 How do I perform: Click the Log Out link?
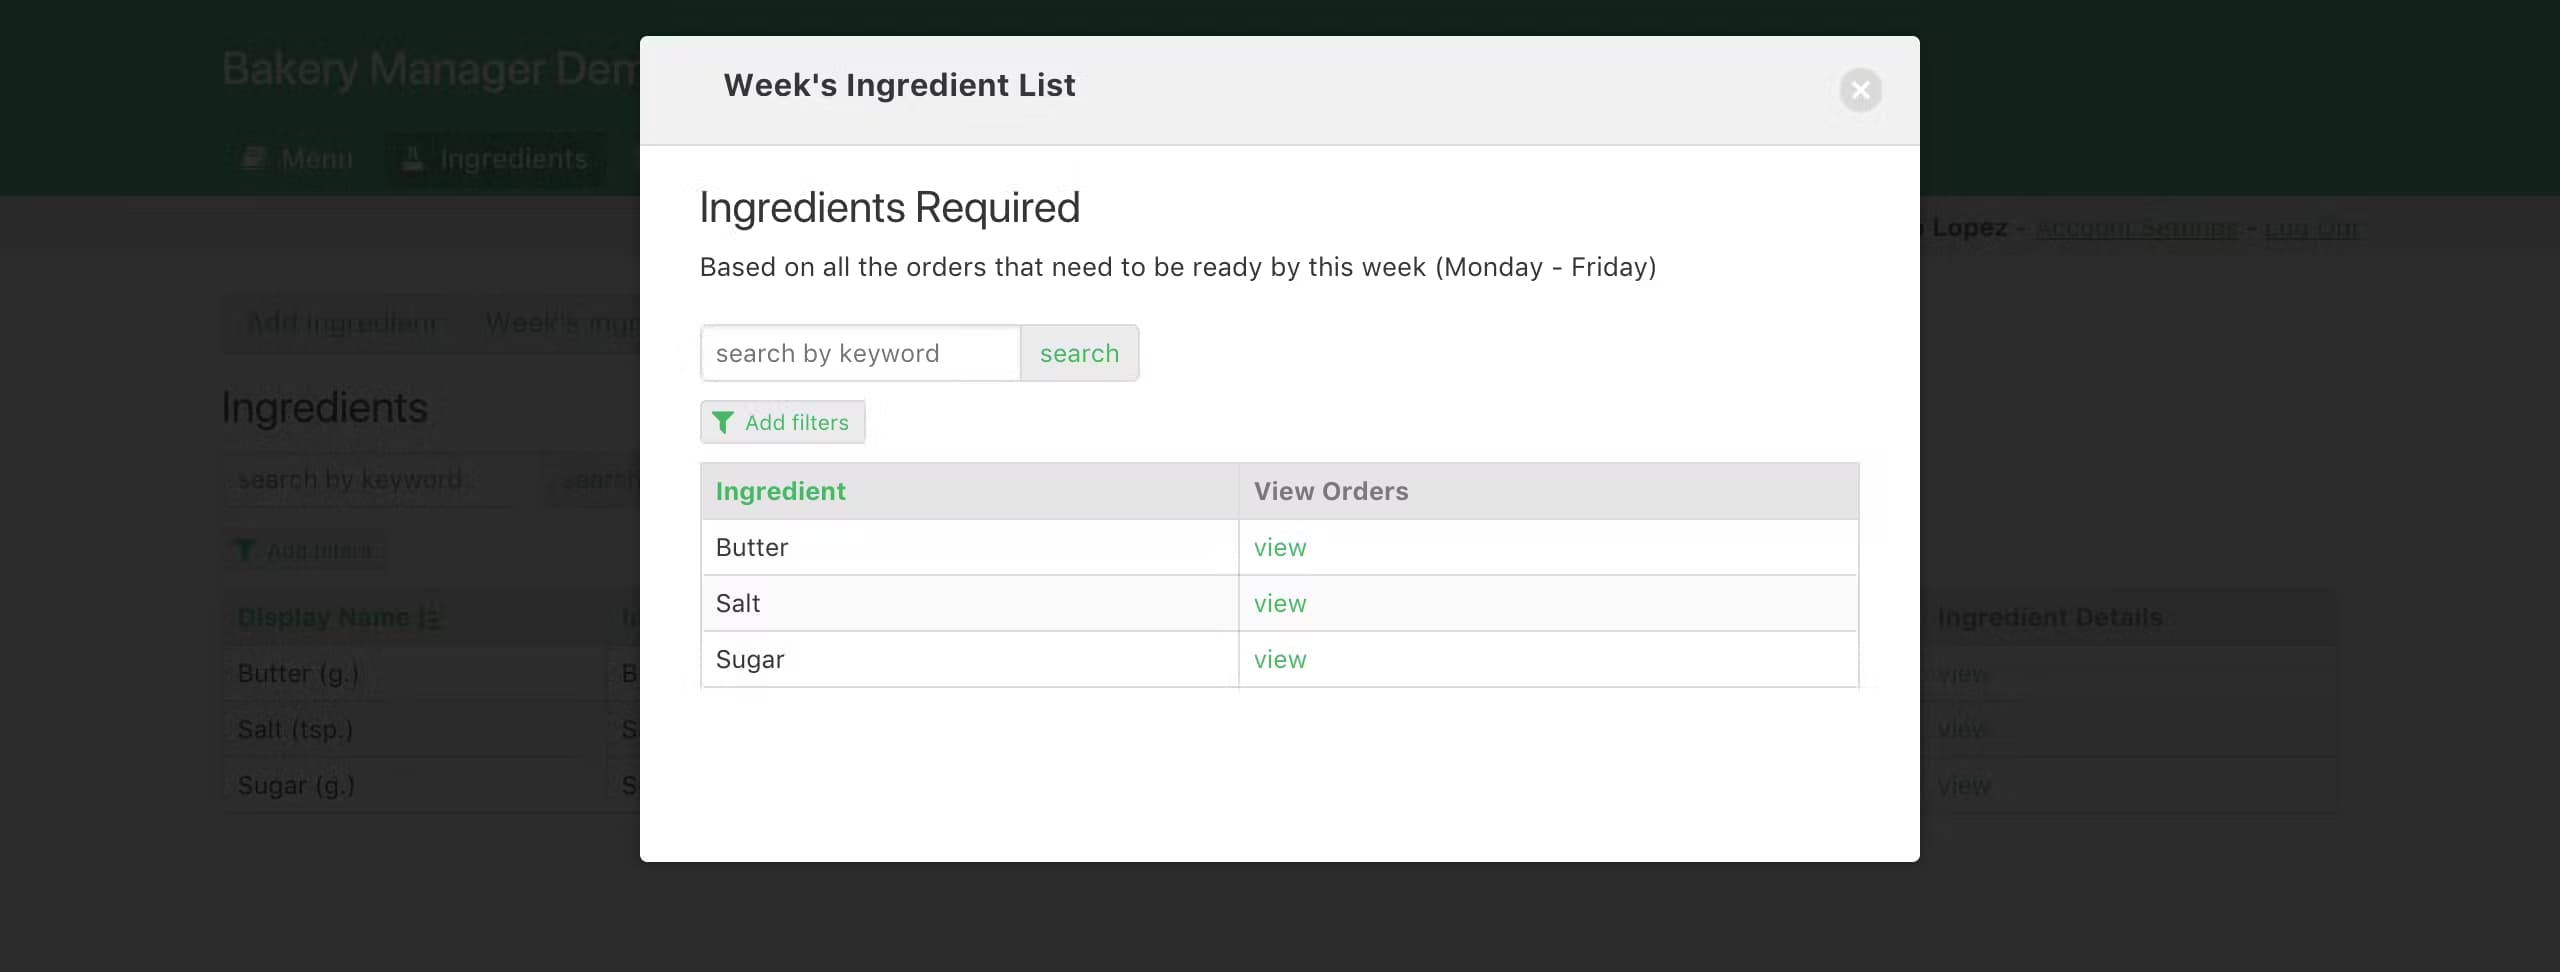pos(2310,228)
